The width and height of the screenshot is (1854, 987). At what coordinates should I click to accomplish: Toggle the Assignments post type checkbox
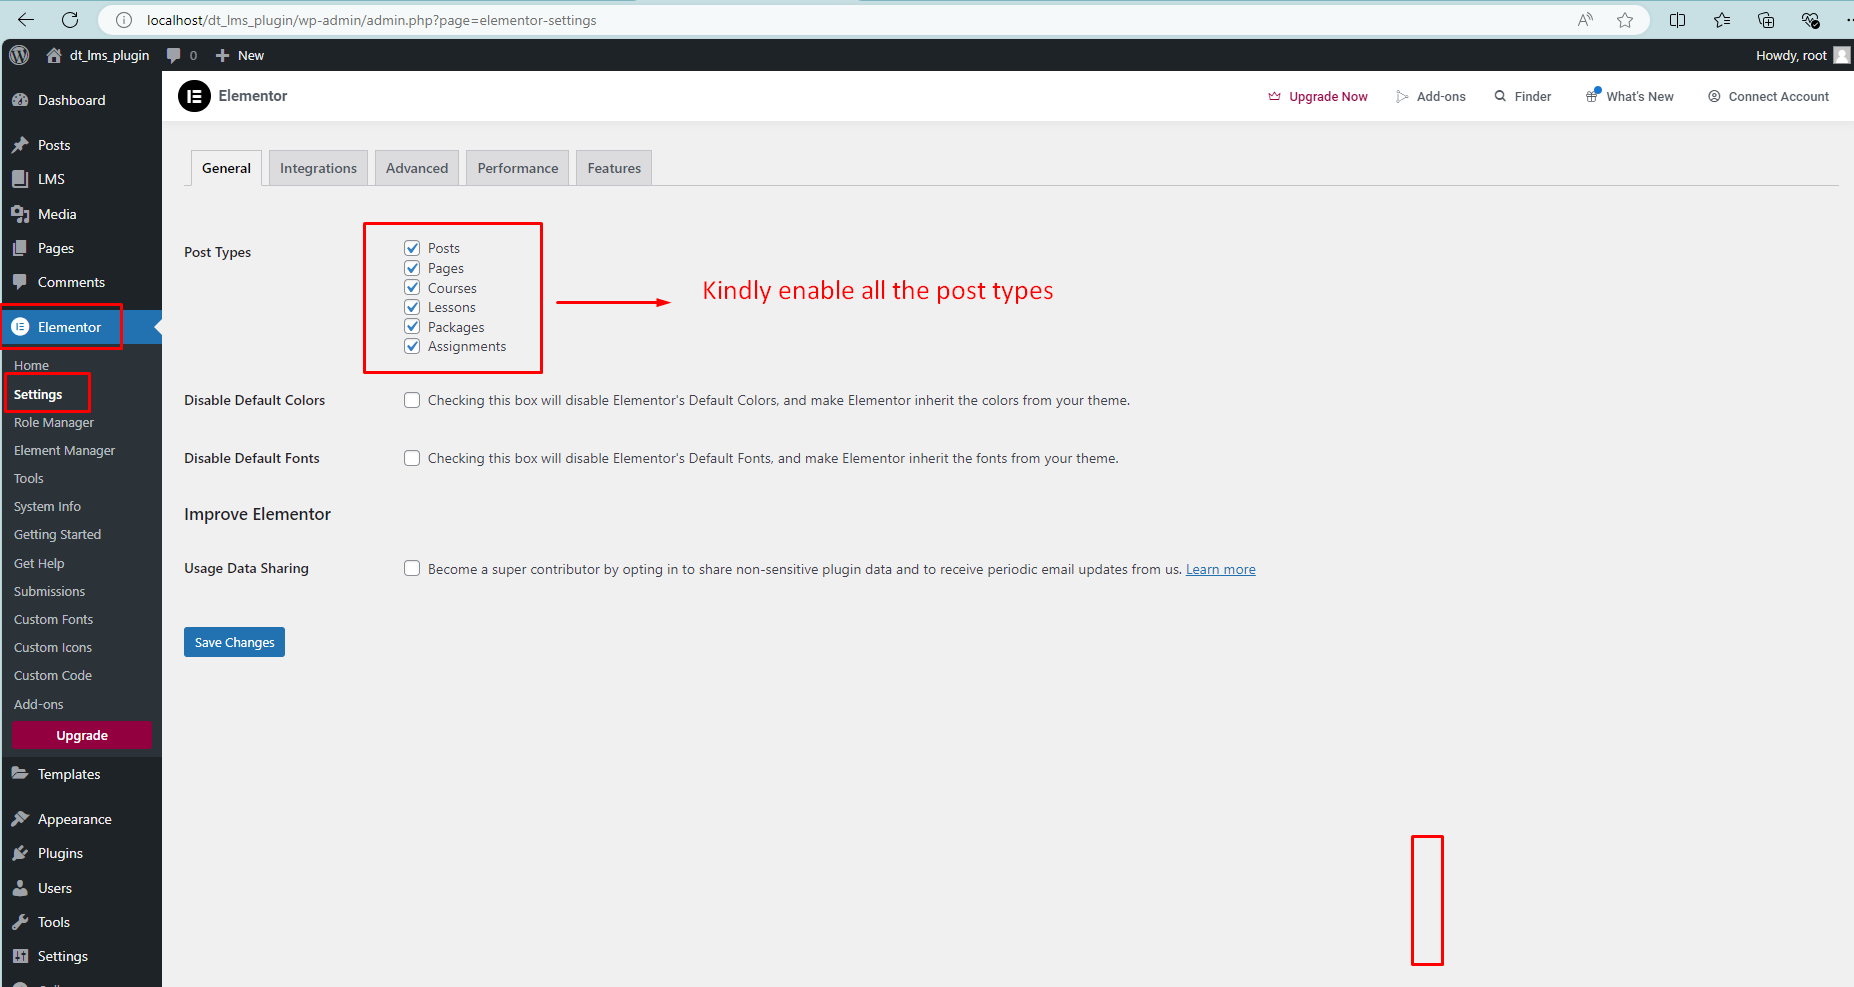412,346
